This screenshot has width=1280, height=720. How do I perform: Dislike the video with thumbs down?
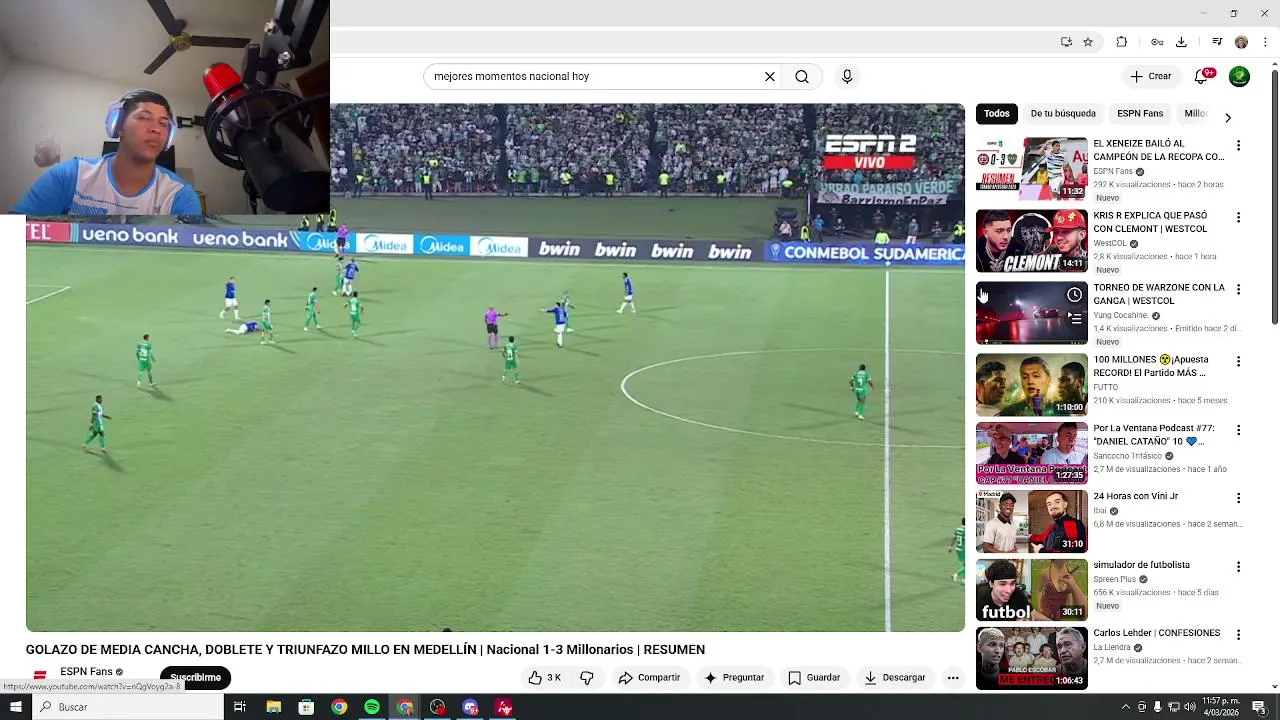tap(587, 677)
